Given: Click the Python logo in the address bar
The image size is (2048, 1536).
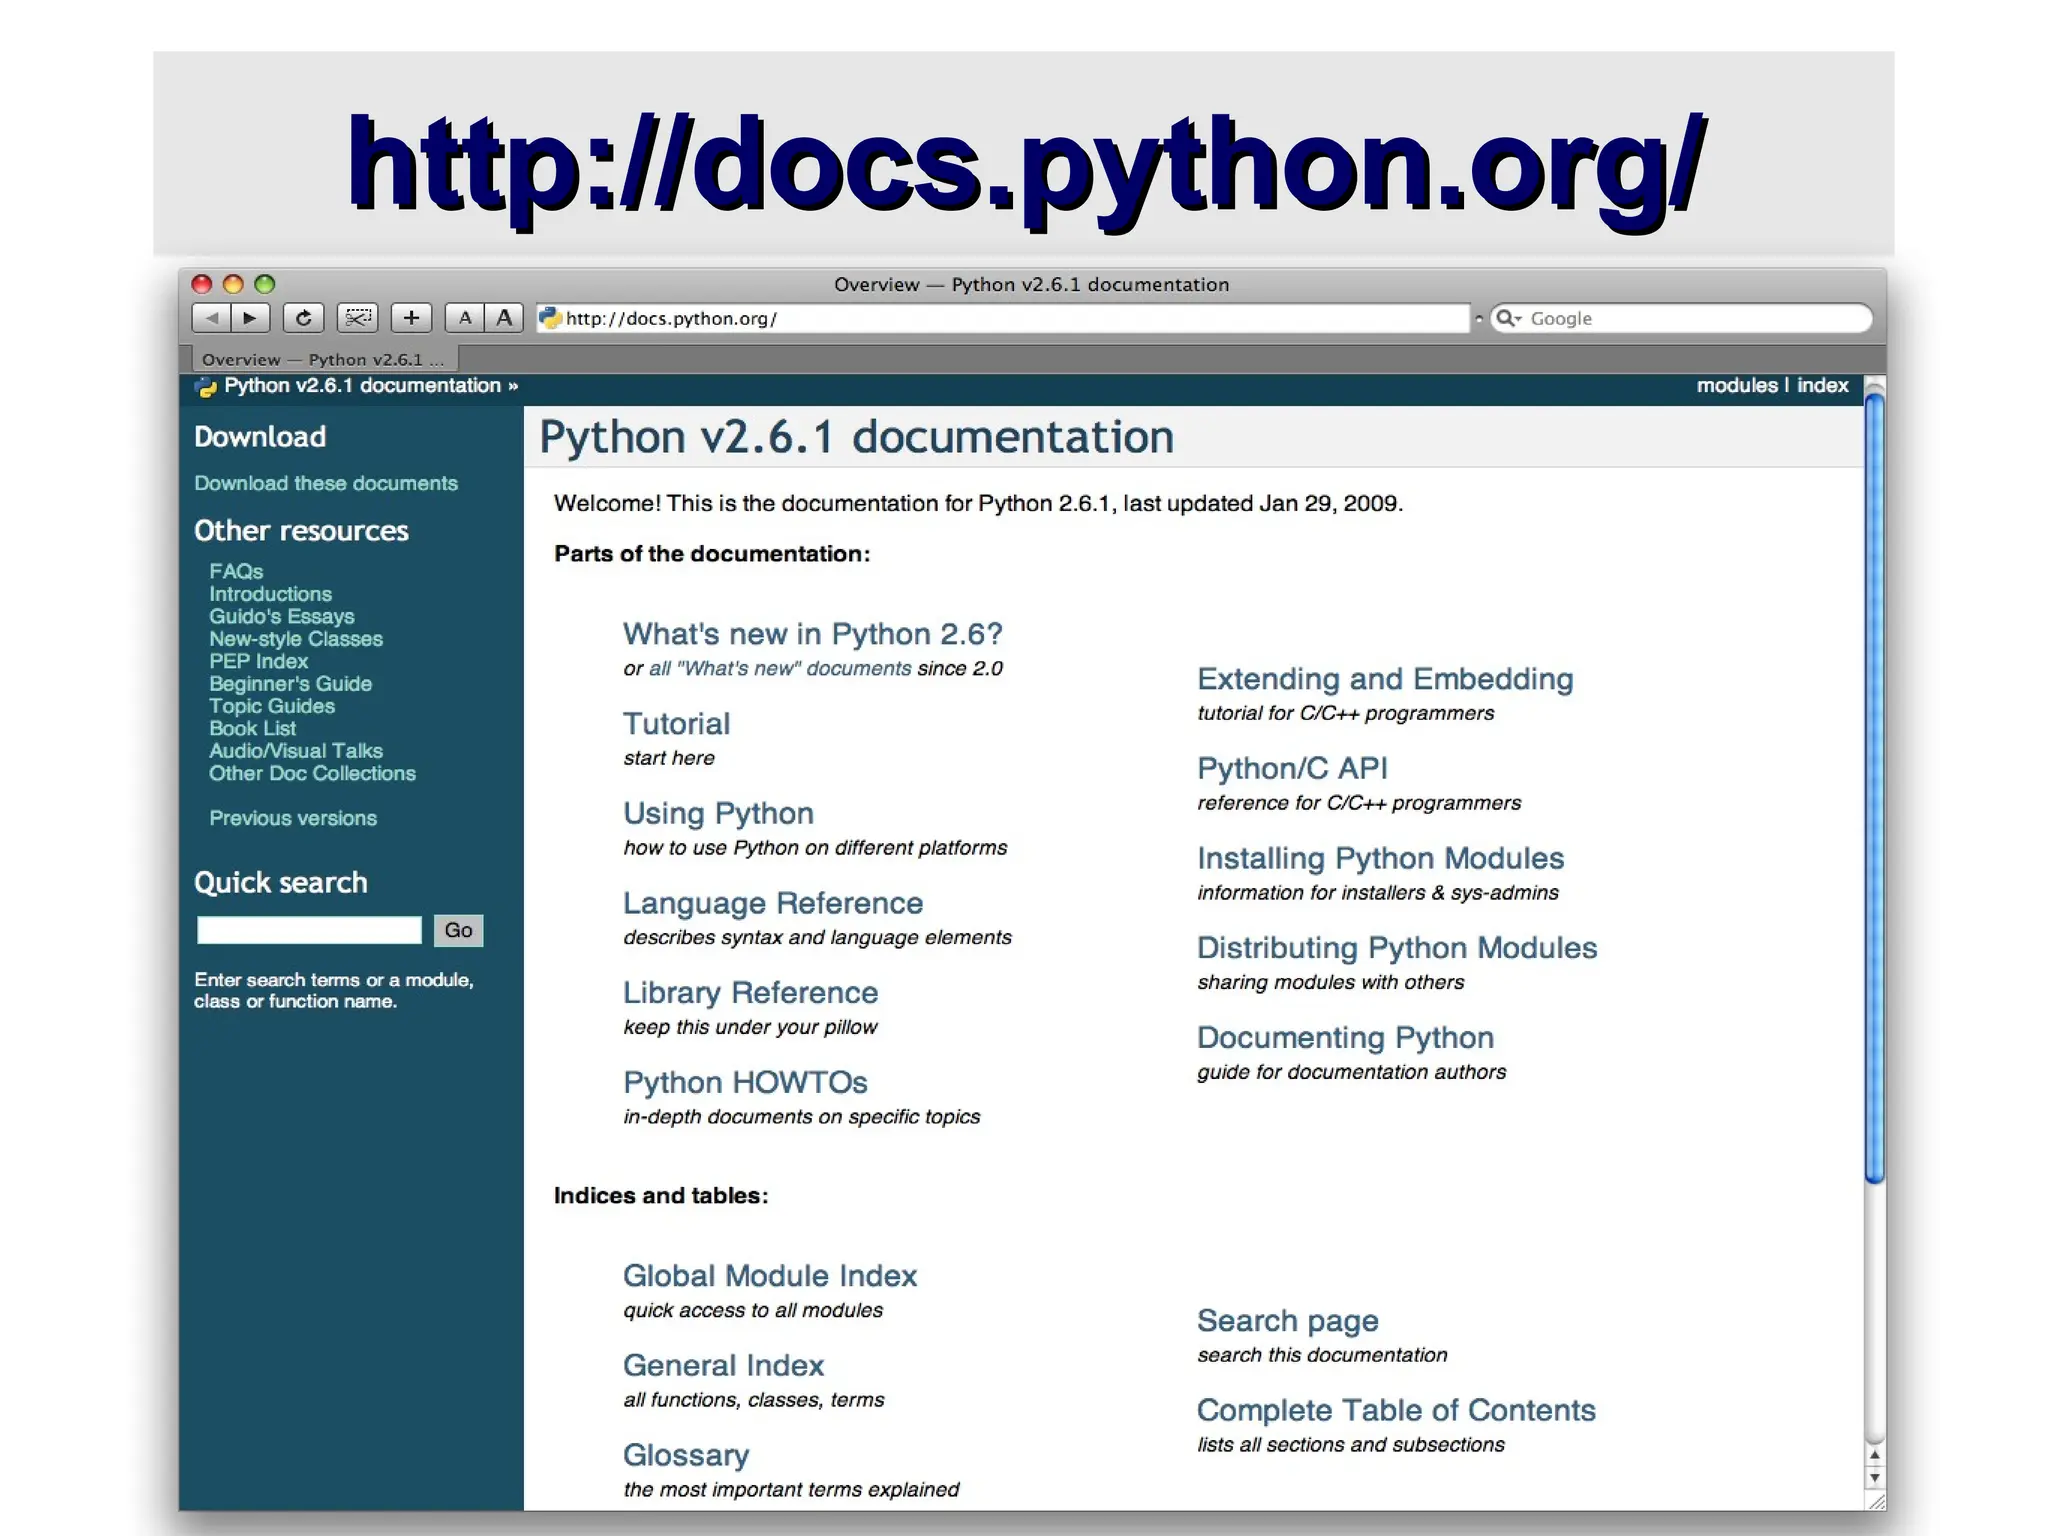Looking at the screenshot, I should point(550,318).
